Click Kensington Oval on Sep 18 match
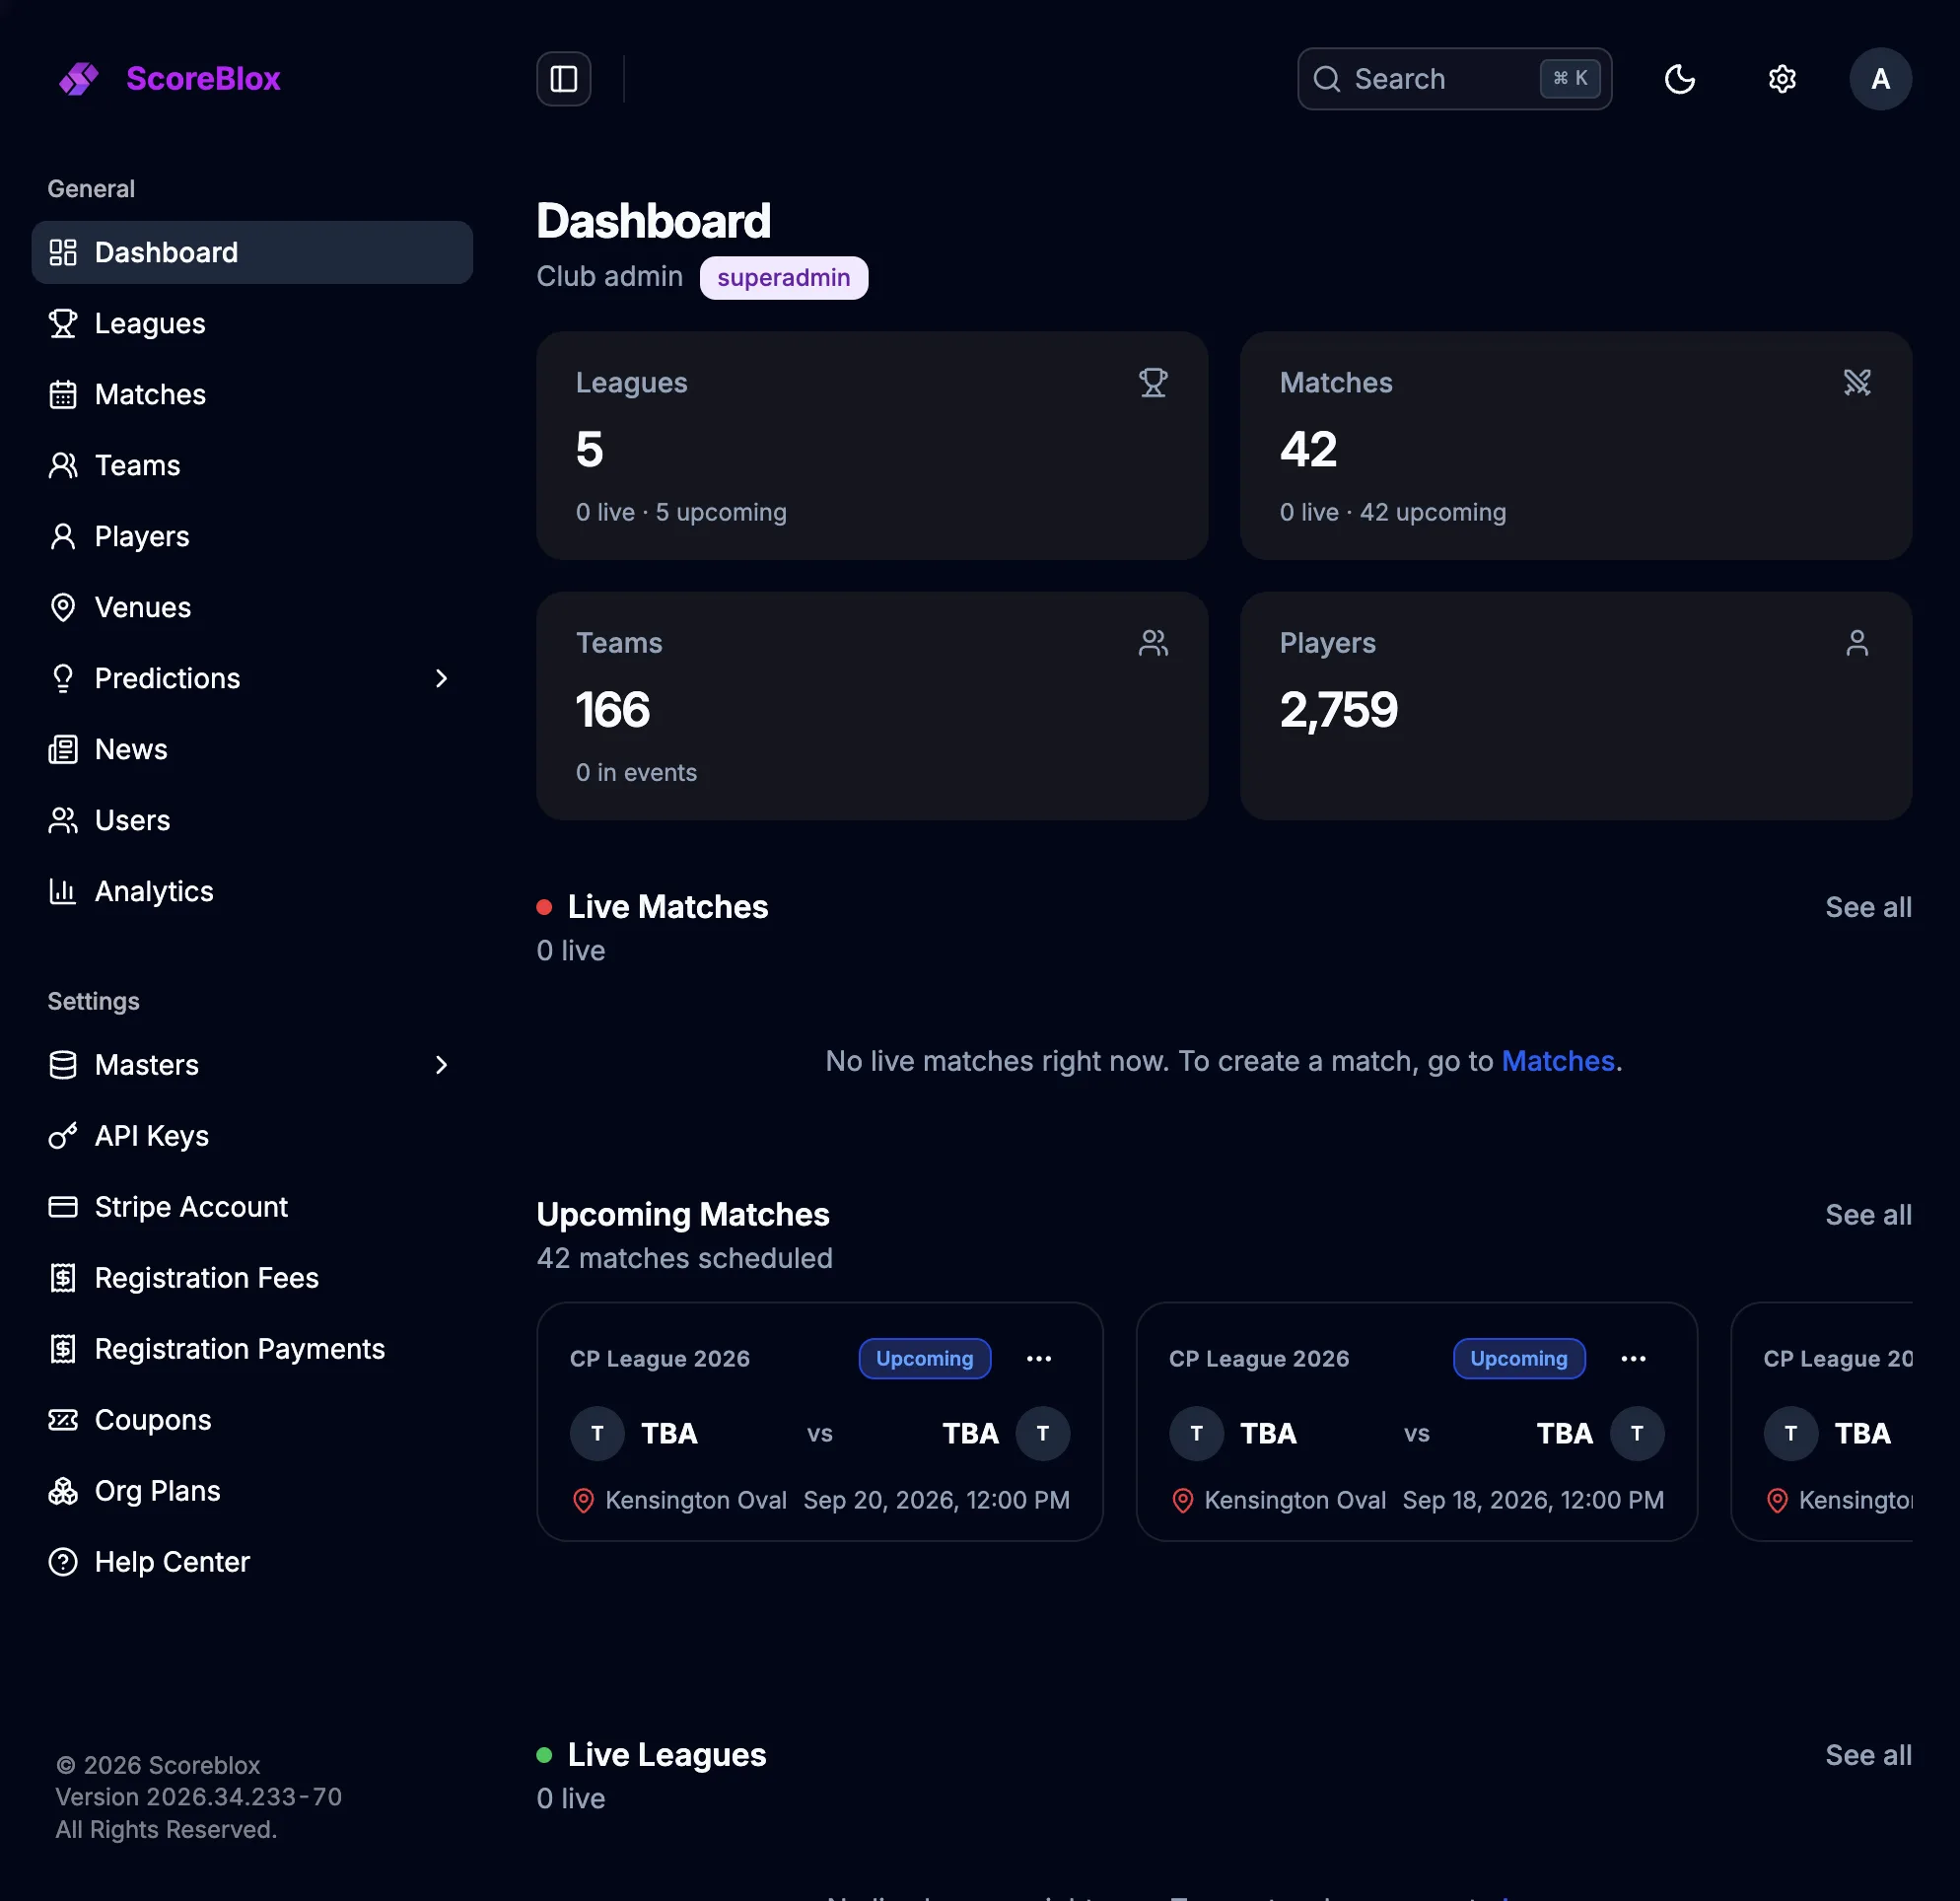 click(x=1295, y=1500)
